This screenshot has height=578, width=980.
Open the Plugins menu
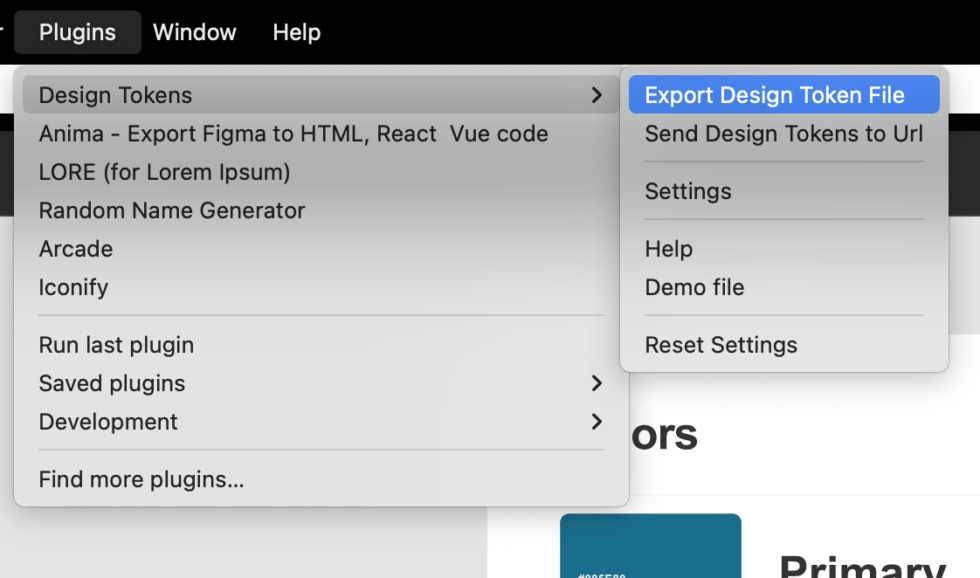point(77,32)
